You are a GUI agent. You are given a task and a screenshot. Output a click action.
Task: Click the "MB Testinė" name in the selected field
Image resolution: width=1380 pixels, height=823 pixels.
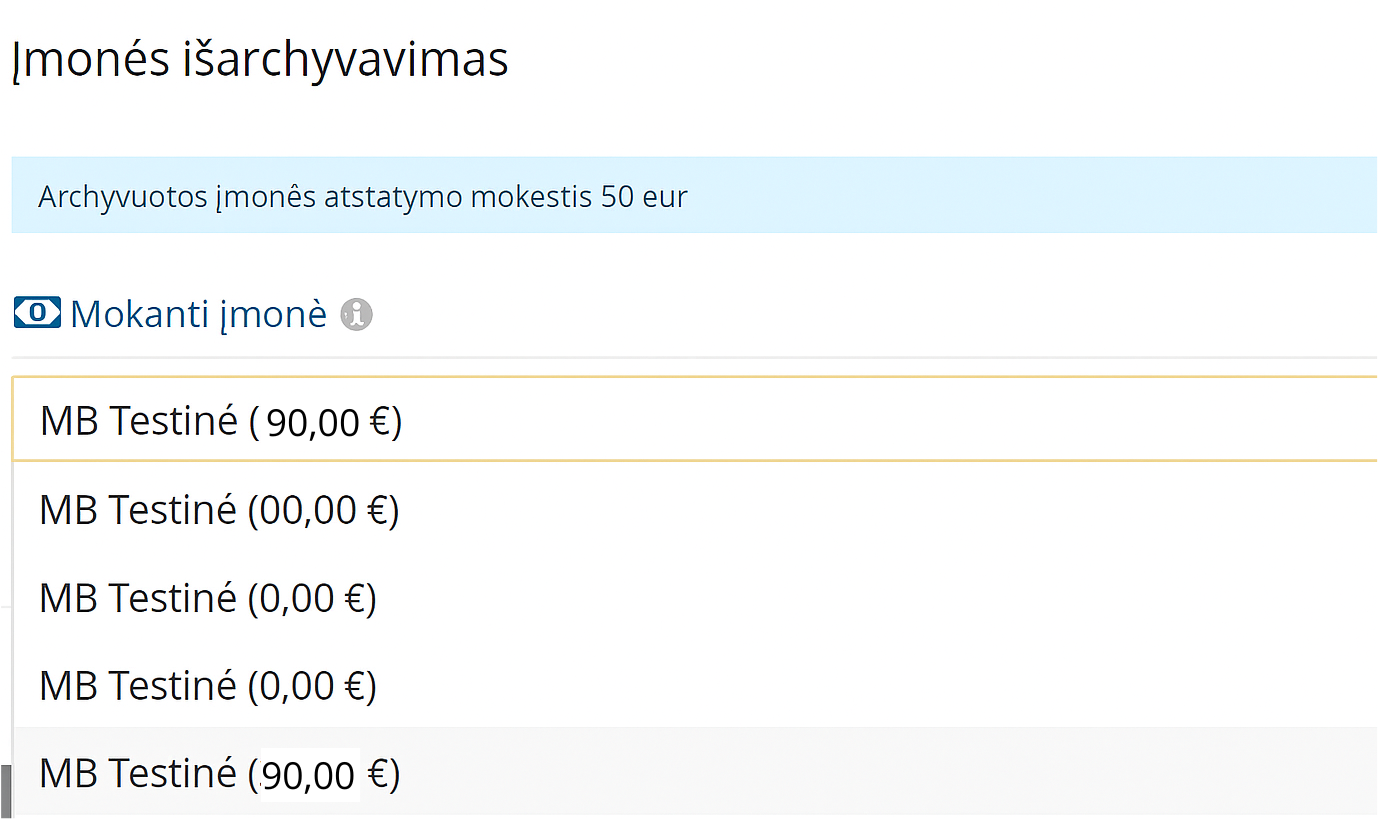(x=139, y=421)
